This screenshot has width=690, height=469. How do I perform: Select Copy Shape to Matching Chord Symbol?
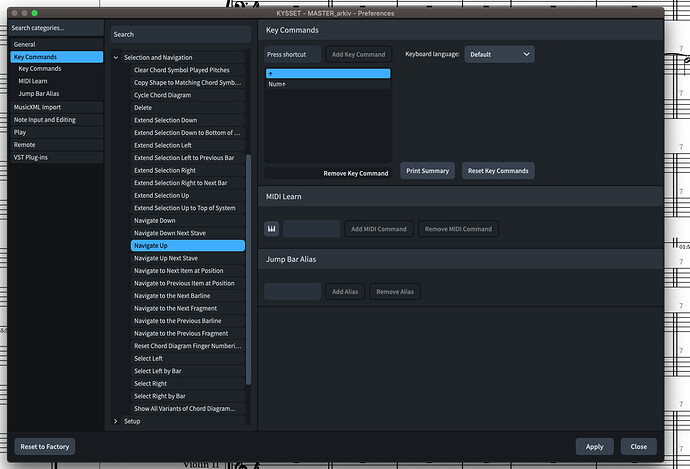188,83
